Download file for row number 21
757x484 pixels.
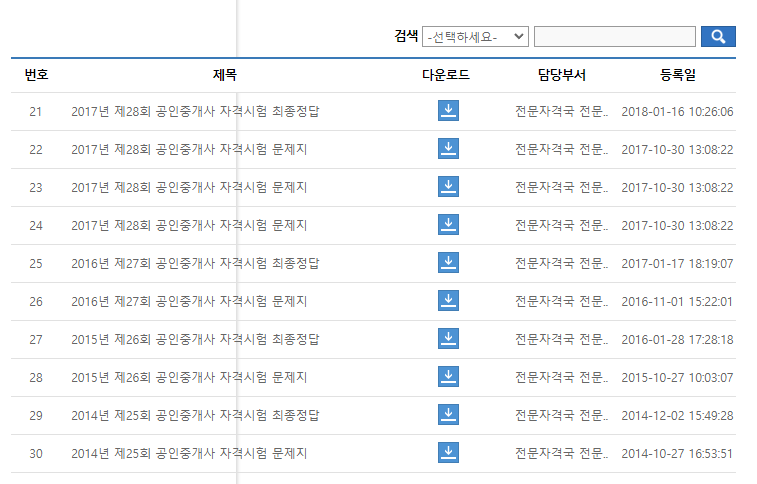(x=448, y=111)
